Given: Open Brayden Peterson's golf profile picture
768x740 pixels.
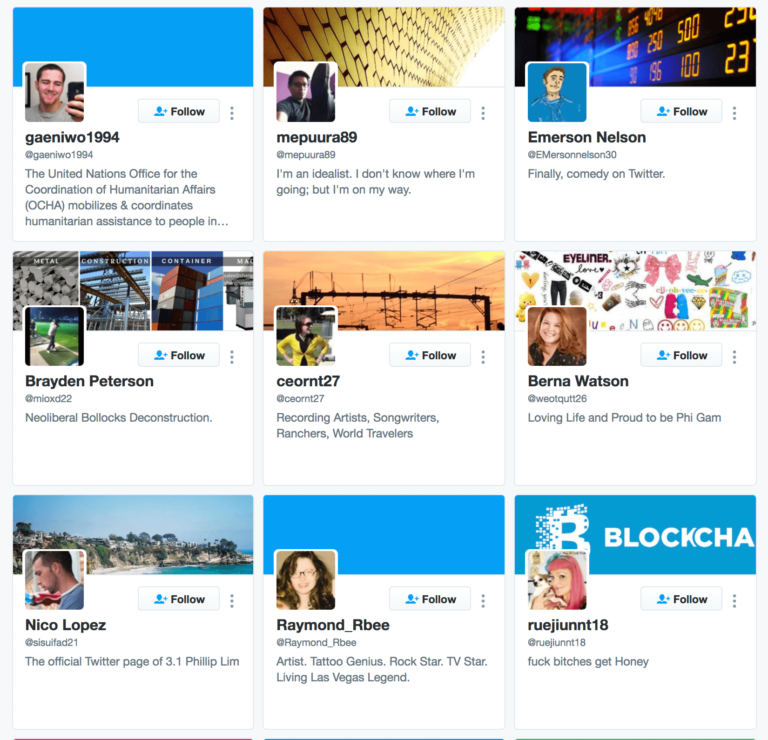Looking at the screenshot, I should pos(54,336).
